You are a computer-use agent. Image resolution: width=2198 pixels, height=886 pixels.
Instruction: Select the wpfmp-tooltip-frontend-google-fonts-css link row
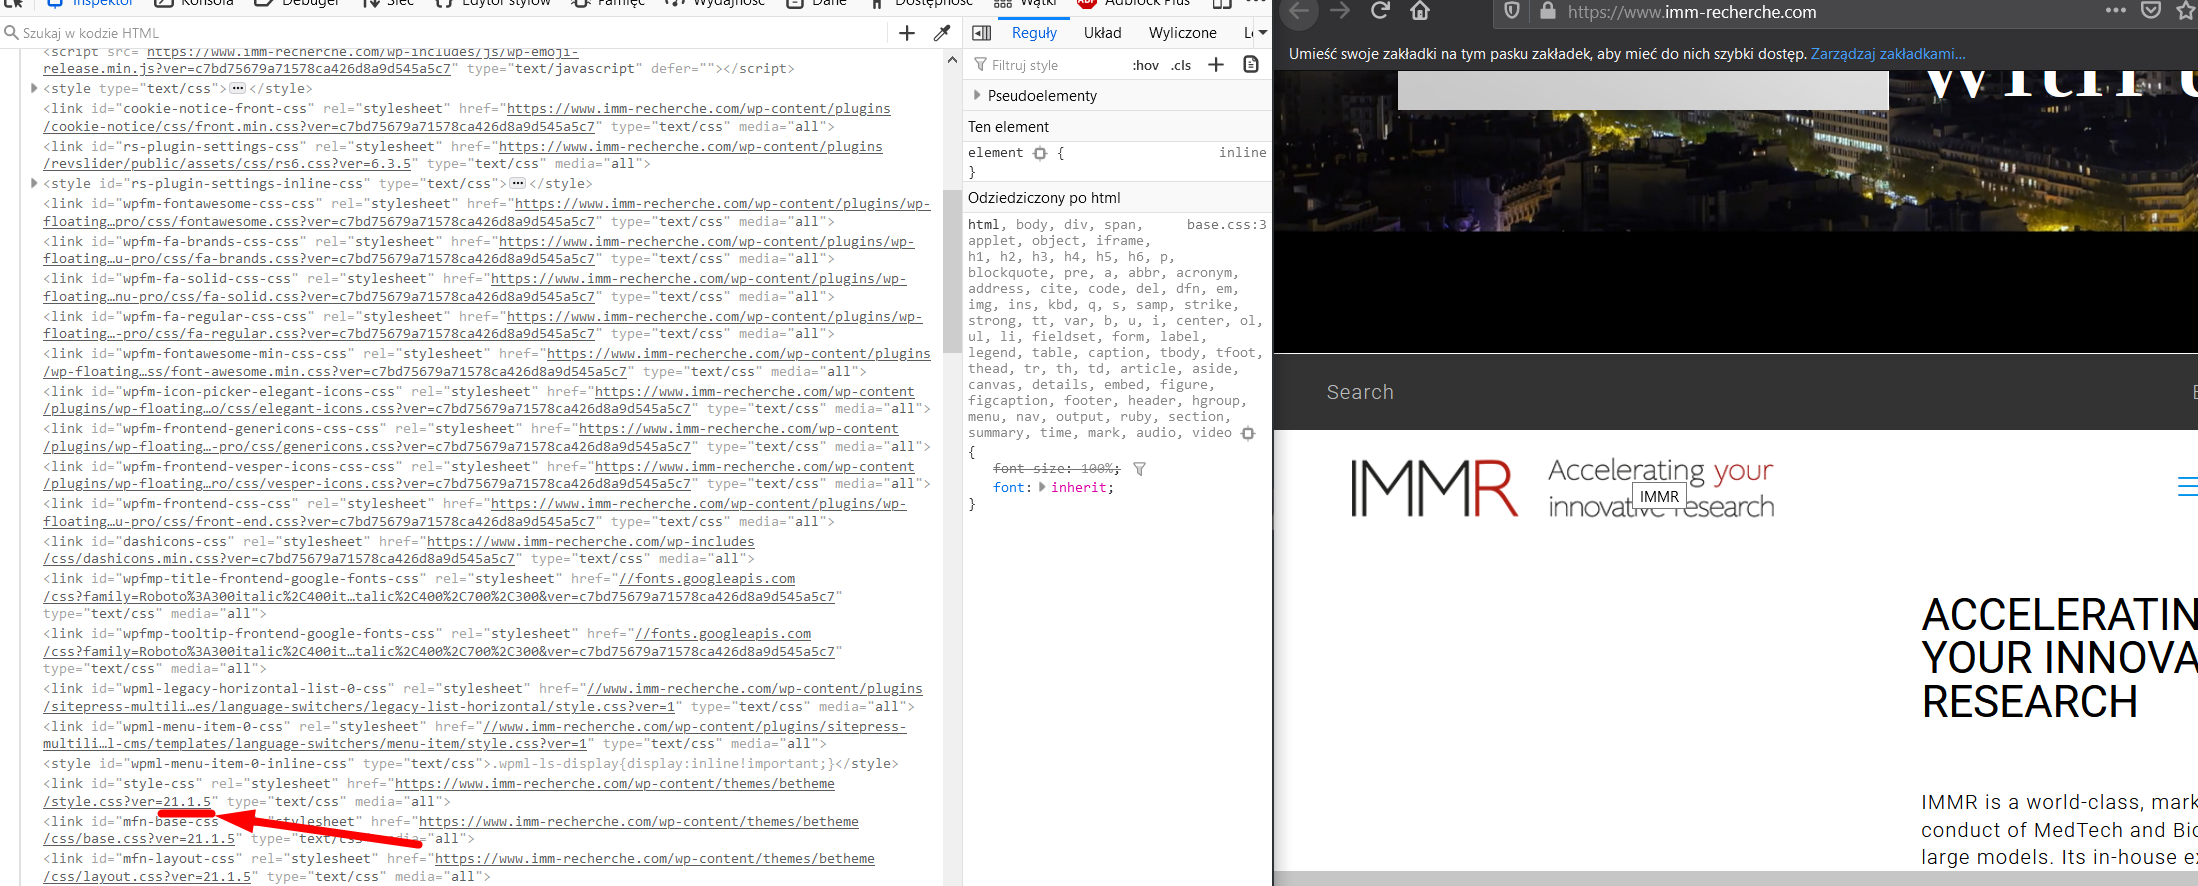click(442, 651)
